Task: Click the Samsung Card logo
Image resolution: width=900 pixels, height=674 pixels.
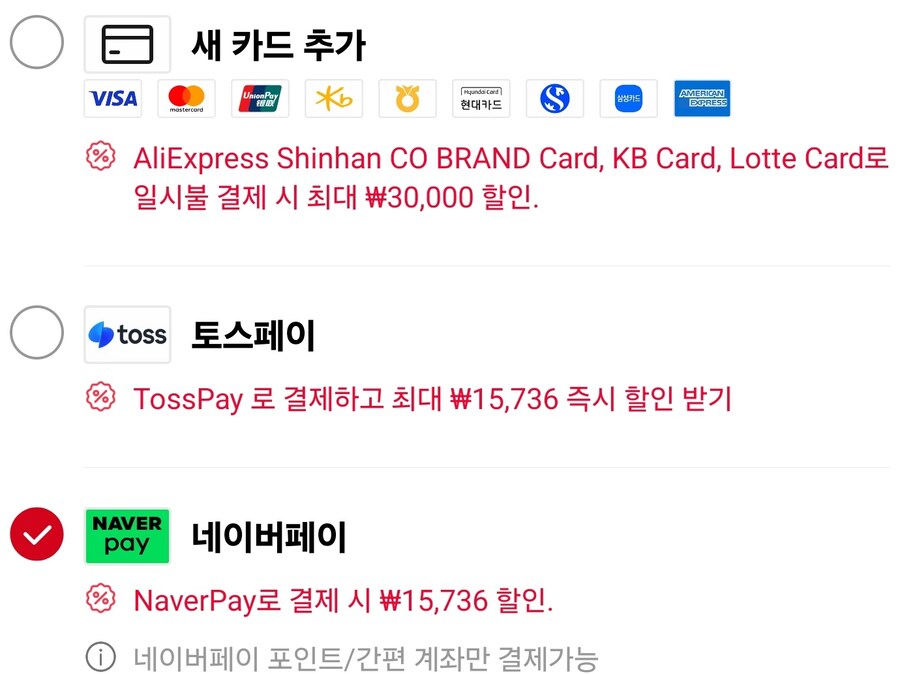Action: (628, 98)
